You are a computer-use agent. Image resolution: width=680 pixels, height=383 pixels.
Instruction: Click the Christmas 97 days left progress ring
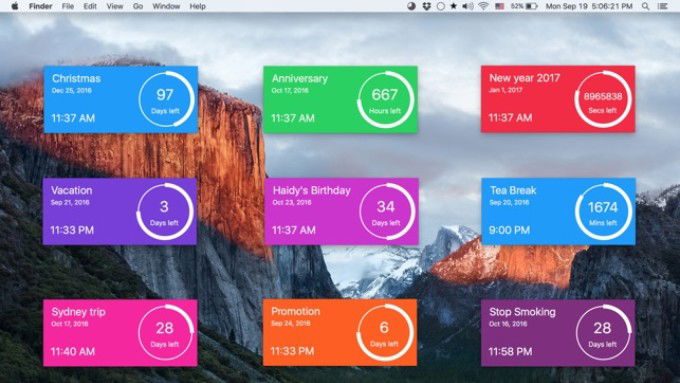166,99
